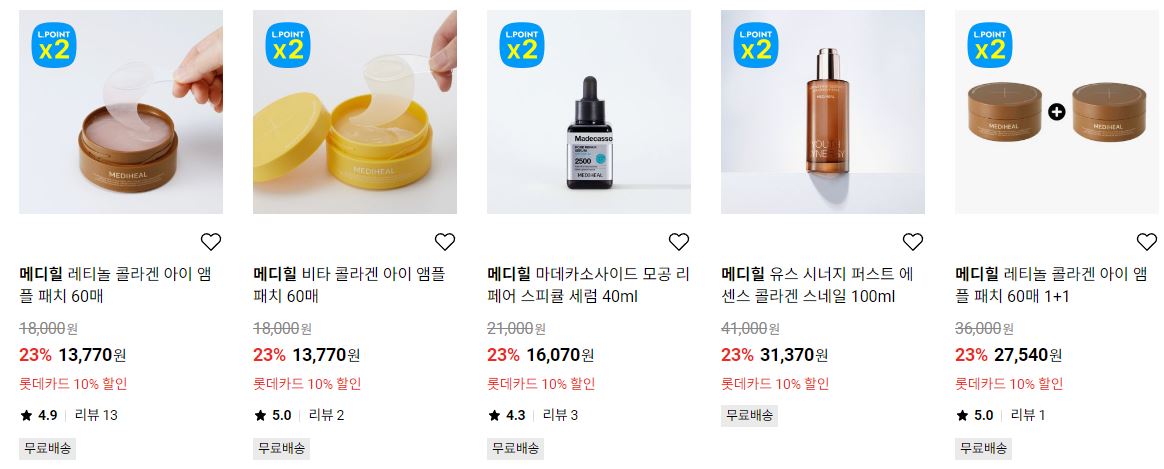
Task: Click L.POINT x2 badge on brown eye patch
Action: tap(53, 45)
